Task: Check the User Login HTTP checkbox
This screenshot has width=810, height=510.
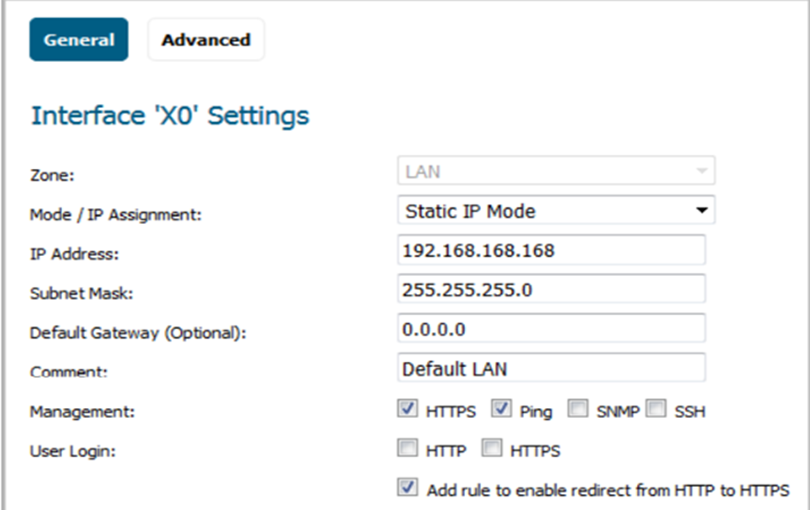Action: 407,447
